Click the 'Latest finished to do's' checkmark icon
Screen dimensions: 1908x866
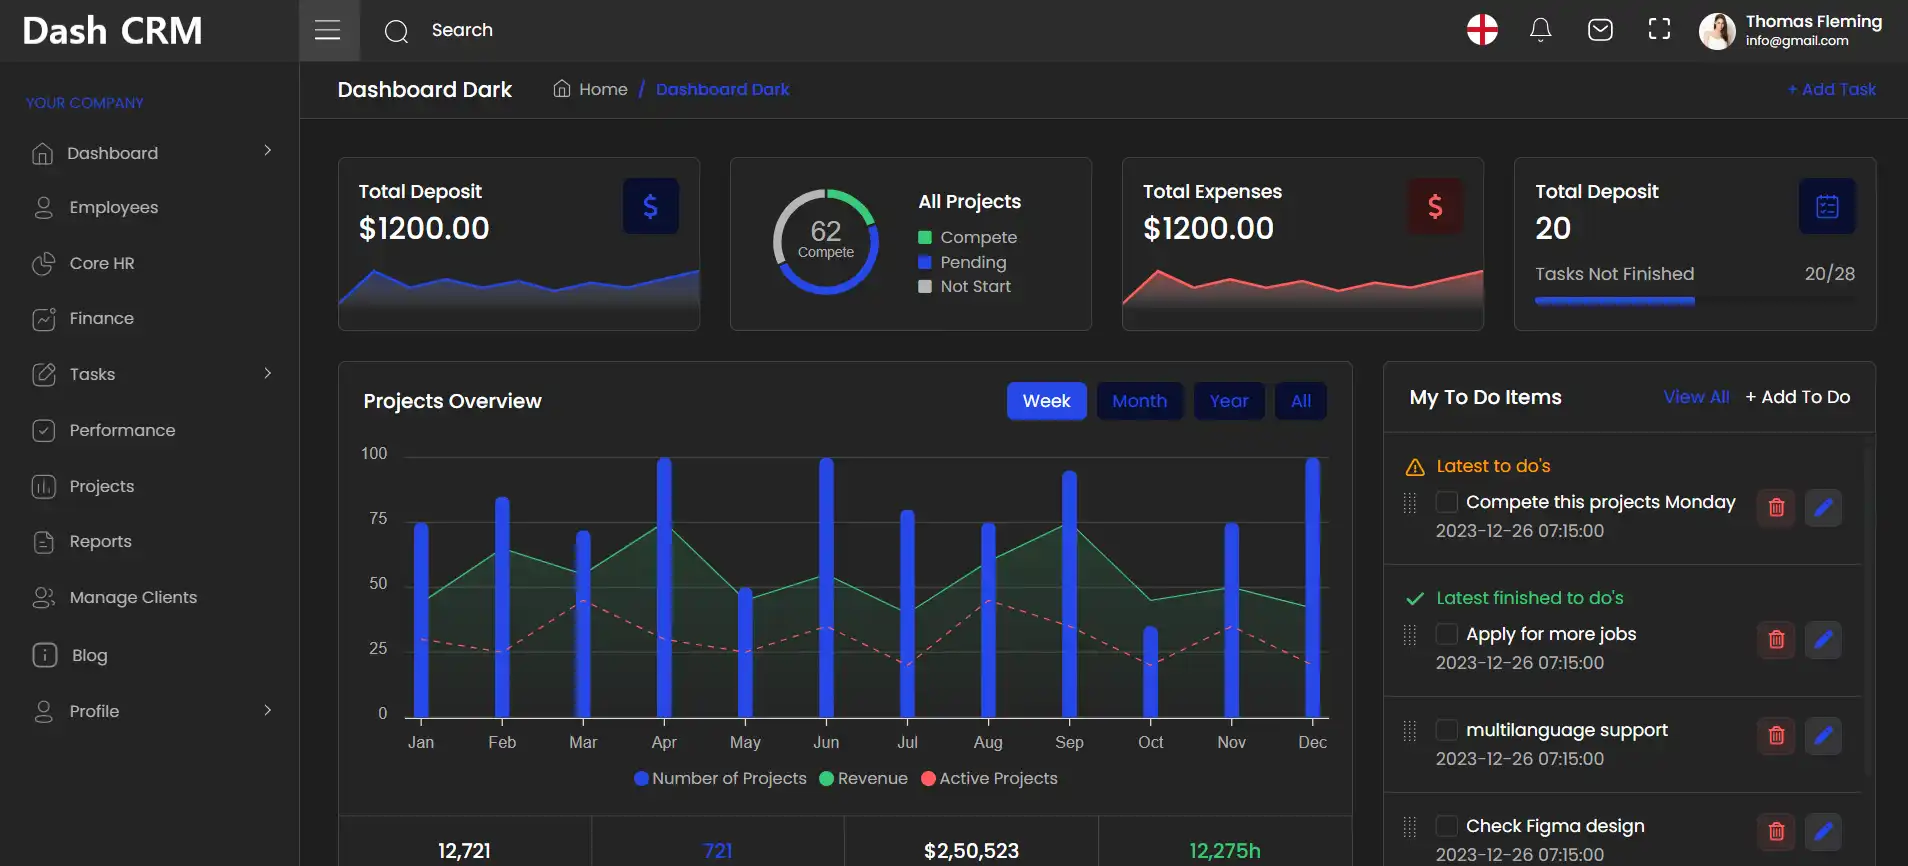(1415, 598)
